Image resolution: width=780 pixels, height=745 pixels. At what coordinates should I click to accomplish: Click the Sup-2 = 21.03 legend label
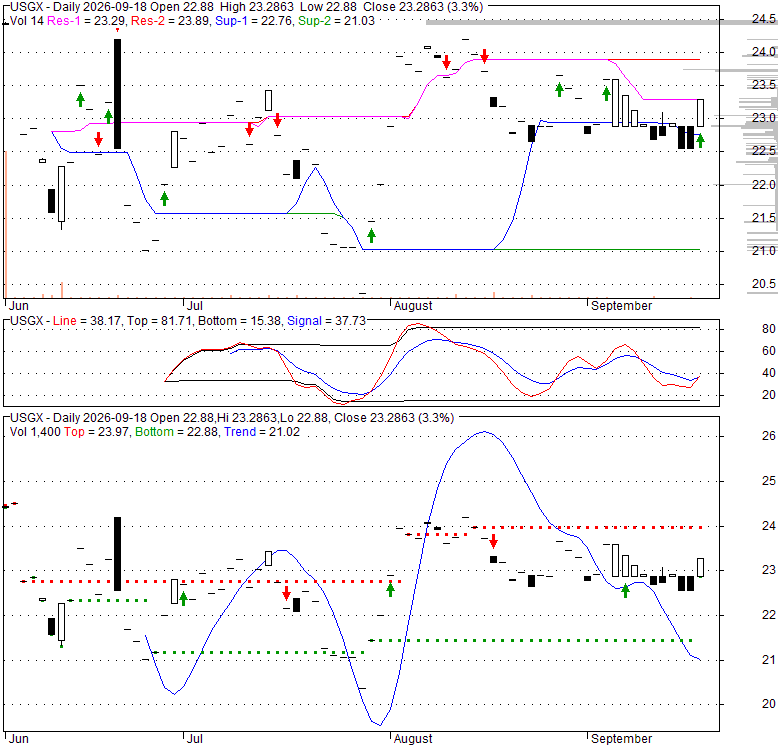336,21
